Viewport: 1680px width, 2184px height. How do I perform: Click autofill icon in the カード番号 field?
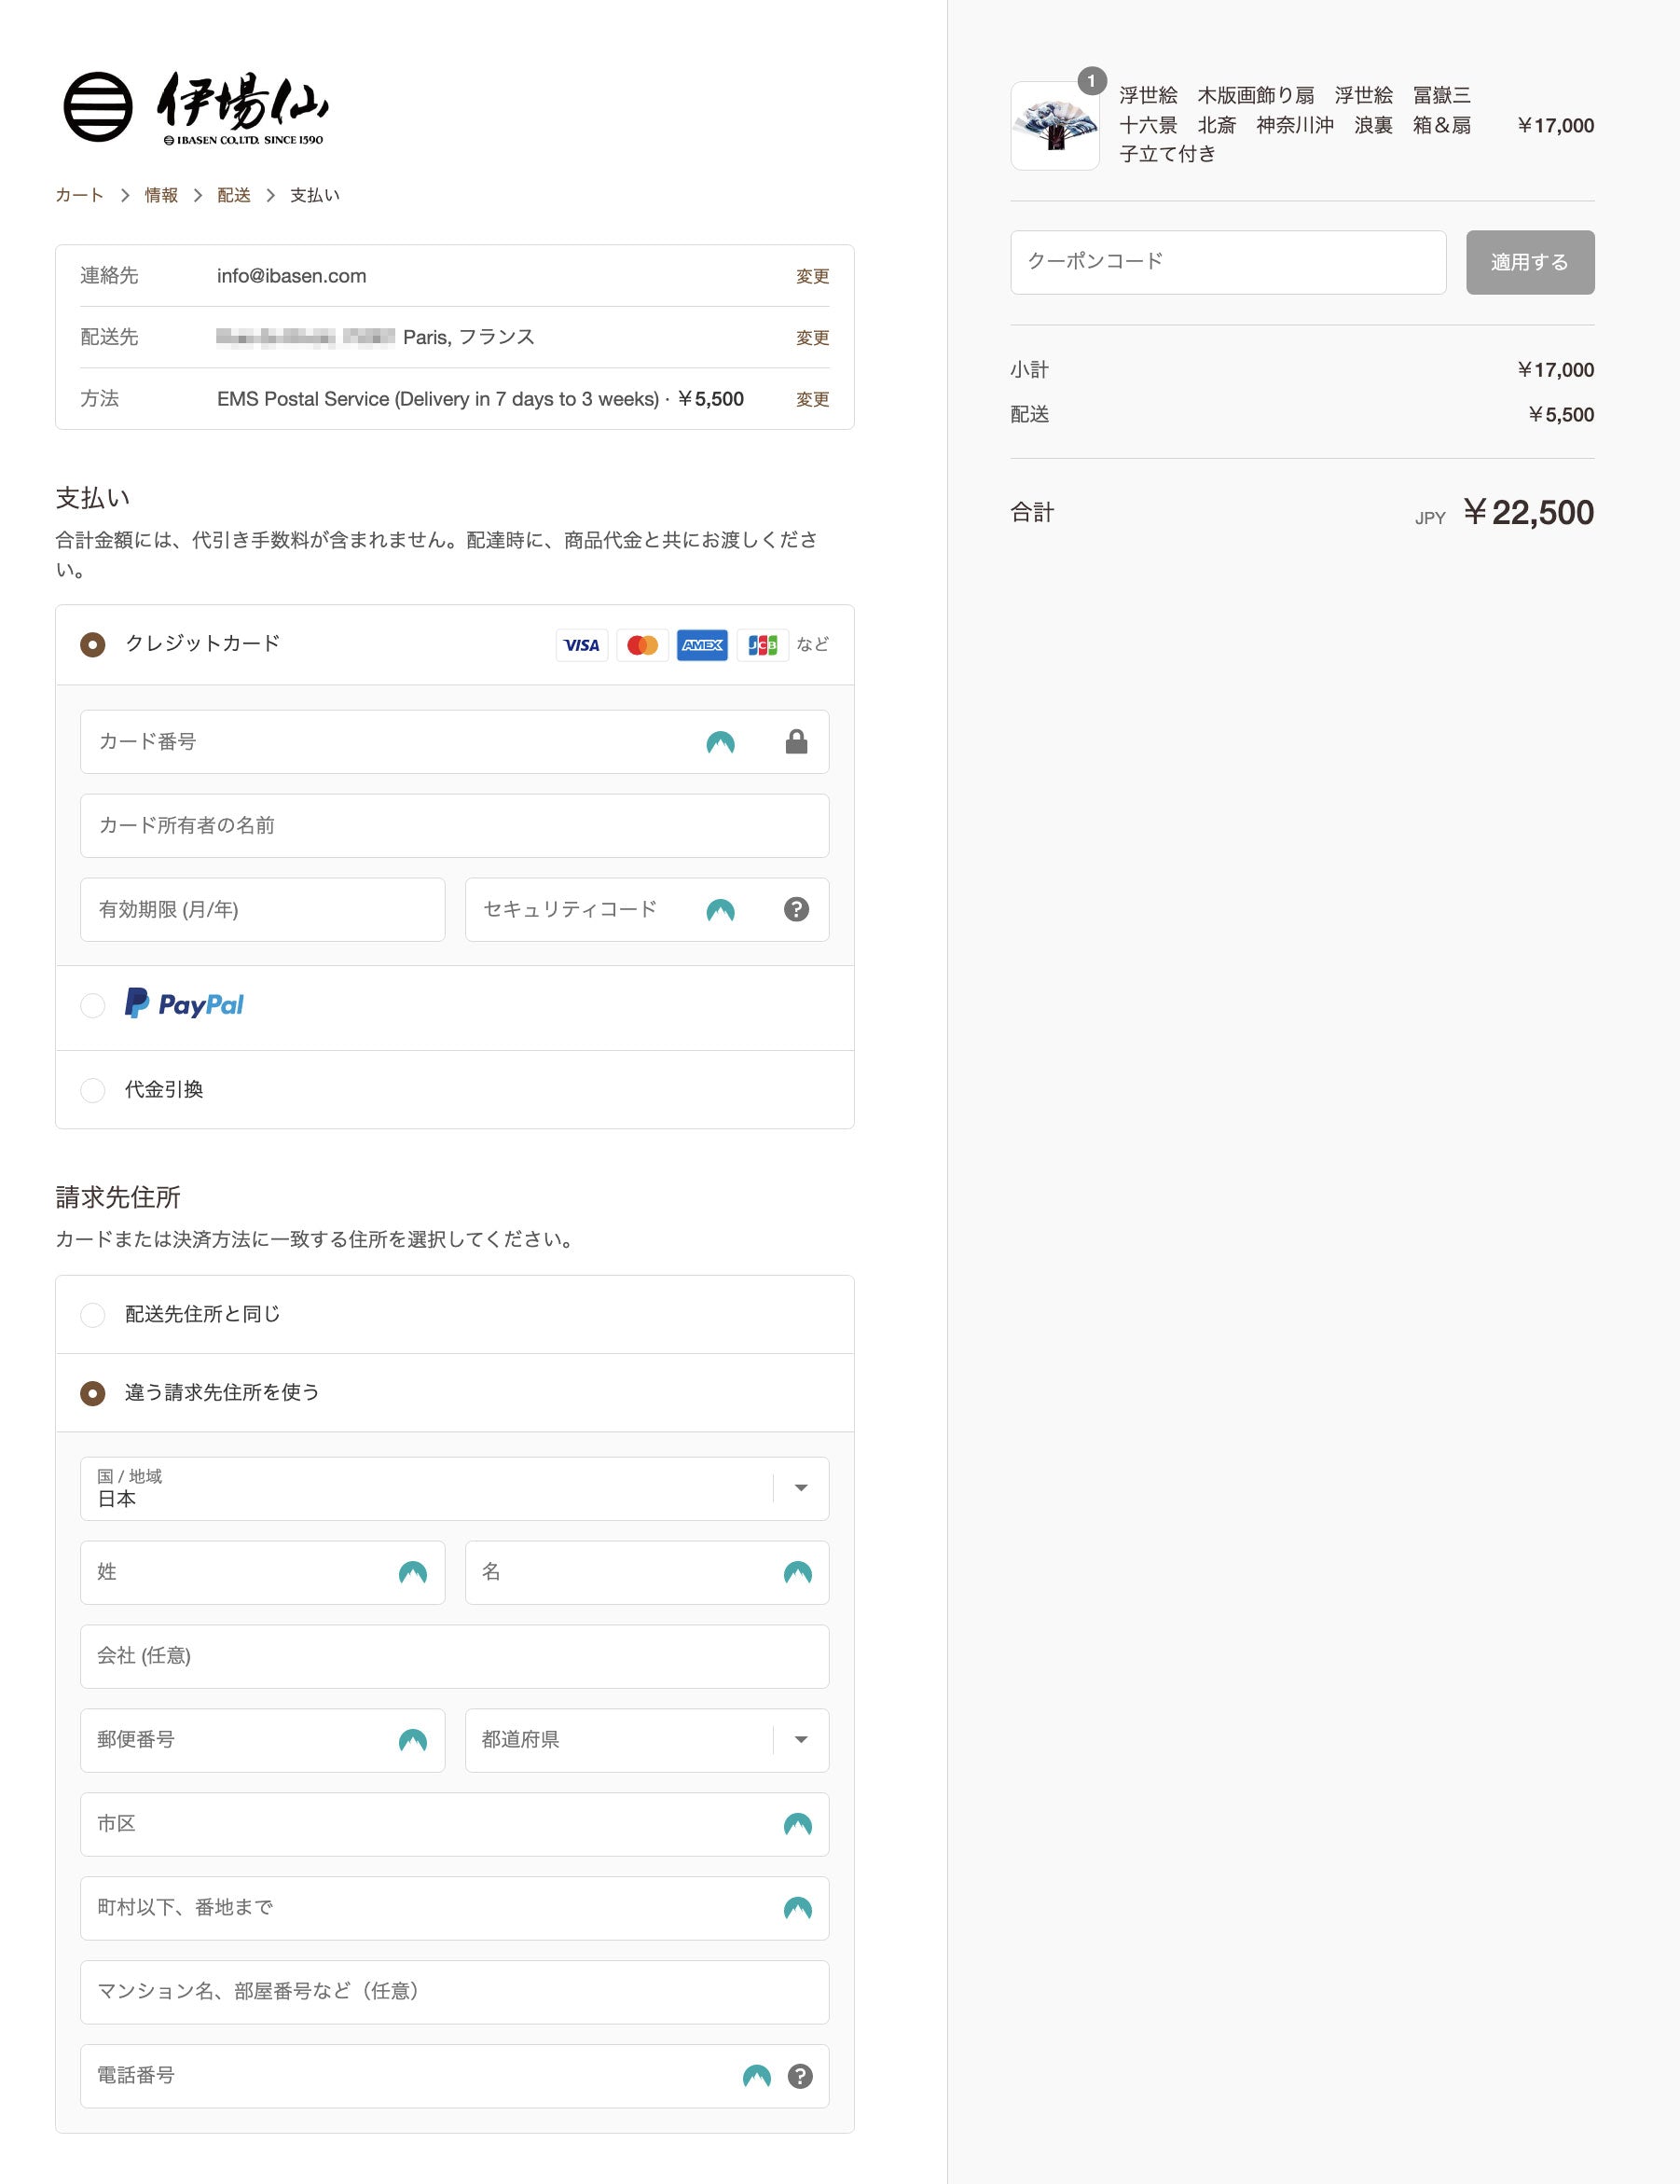point(720,742)
